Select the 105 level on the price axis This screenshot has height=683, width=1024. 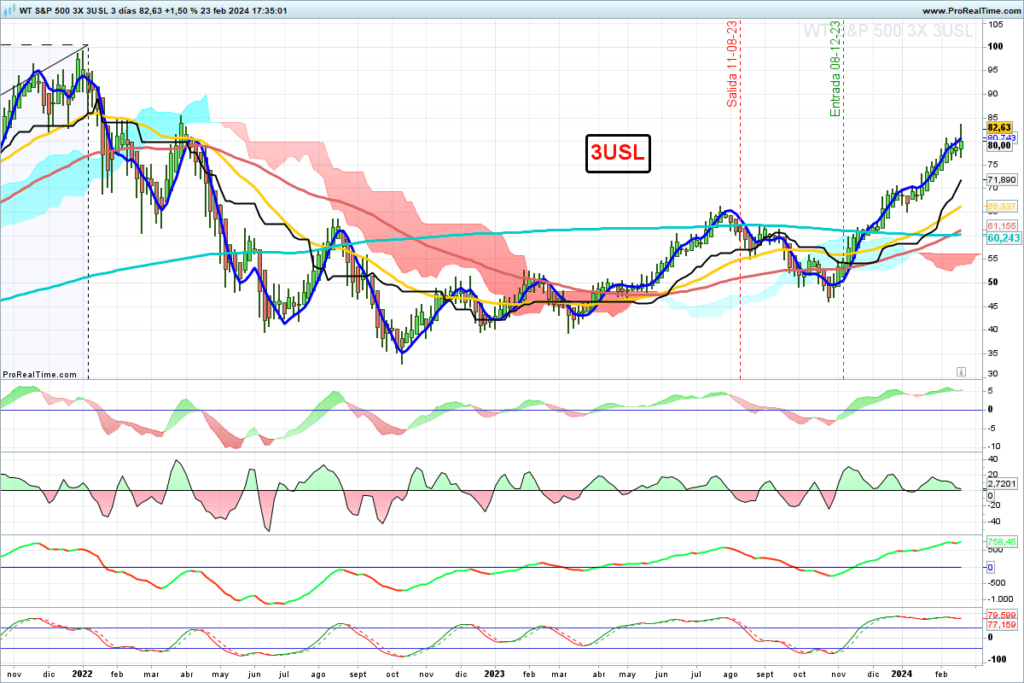point(996,24)
